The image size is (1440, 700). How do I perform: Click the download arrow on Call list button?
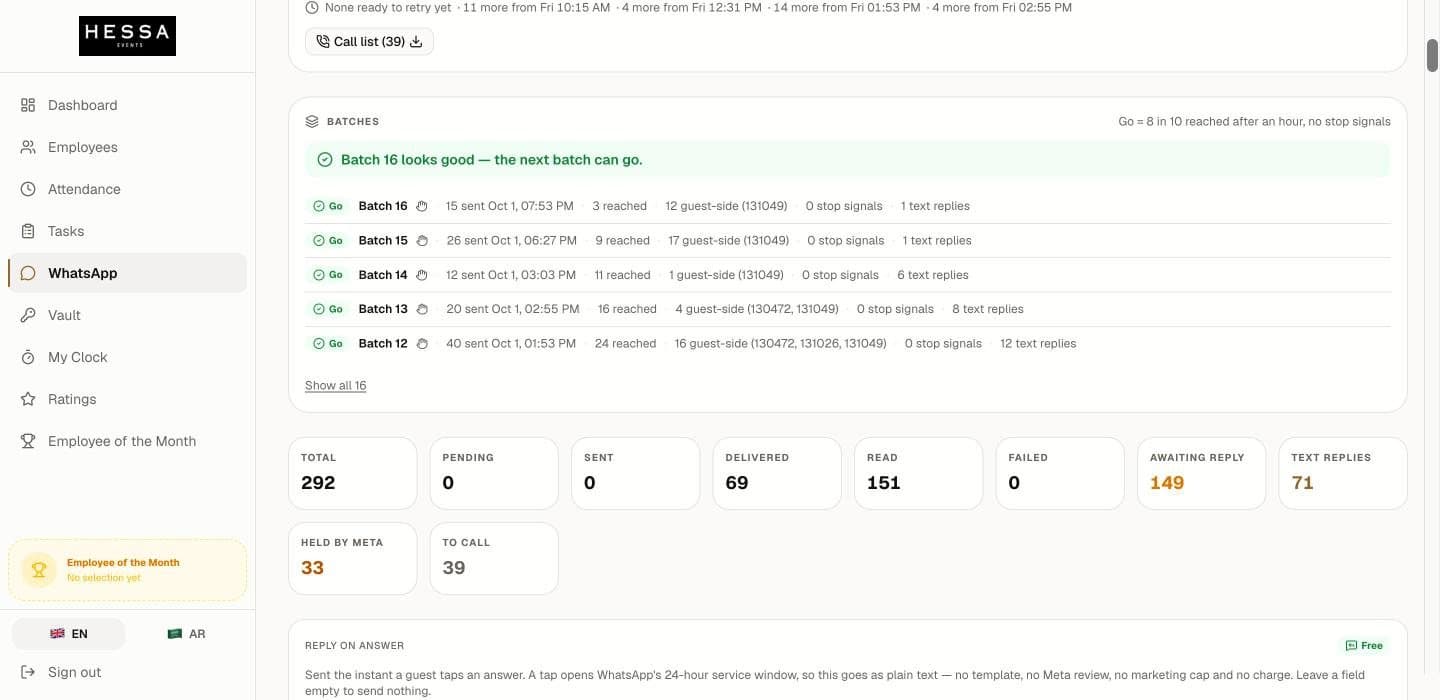[416, 41]
